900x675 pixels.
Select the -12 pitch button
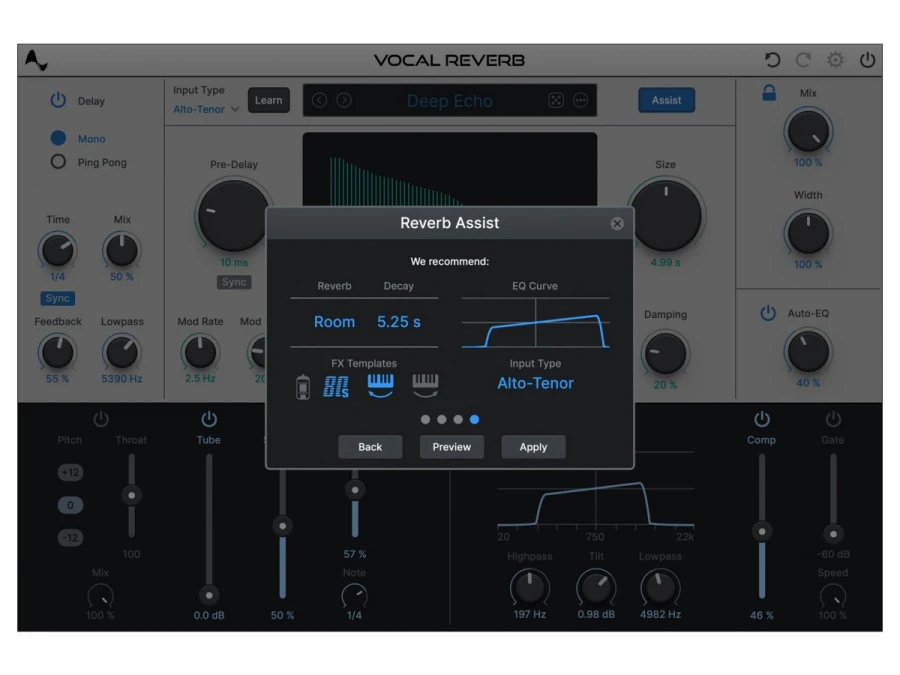70,538
